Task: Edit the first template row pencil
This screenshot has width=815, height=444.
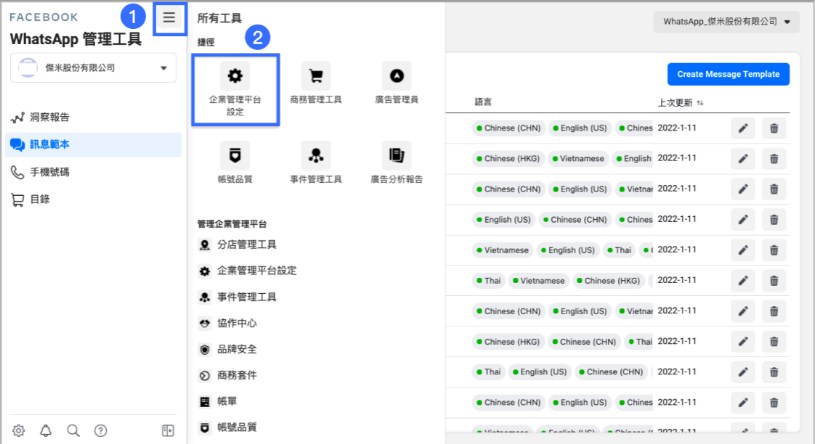Action: pyautogui.click(x=742, y=128)
